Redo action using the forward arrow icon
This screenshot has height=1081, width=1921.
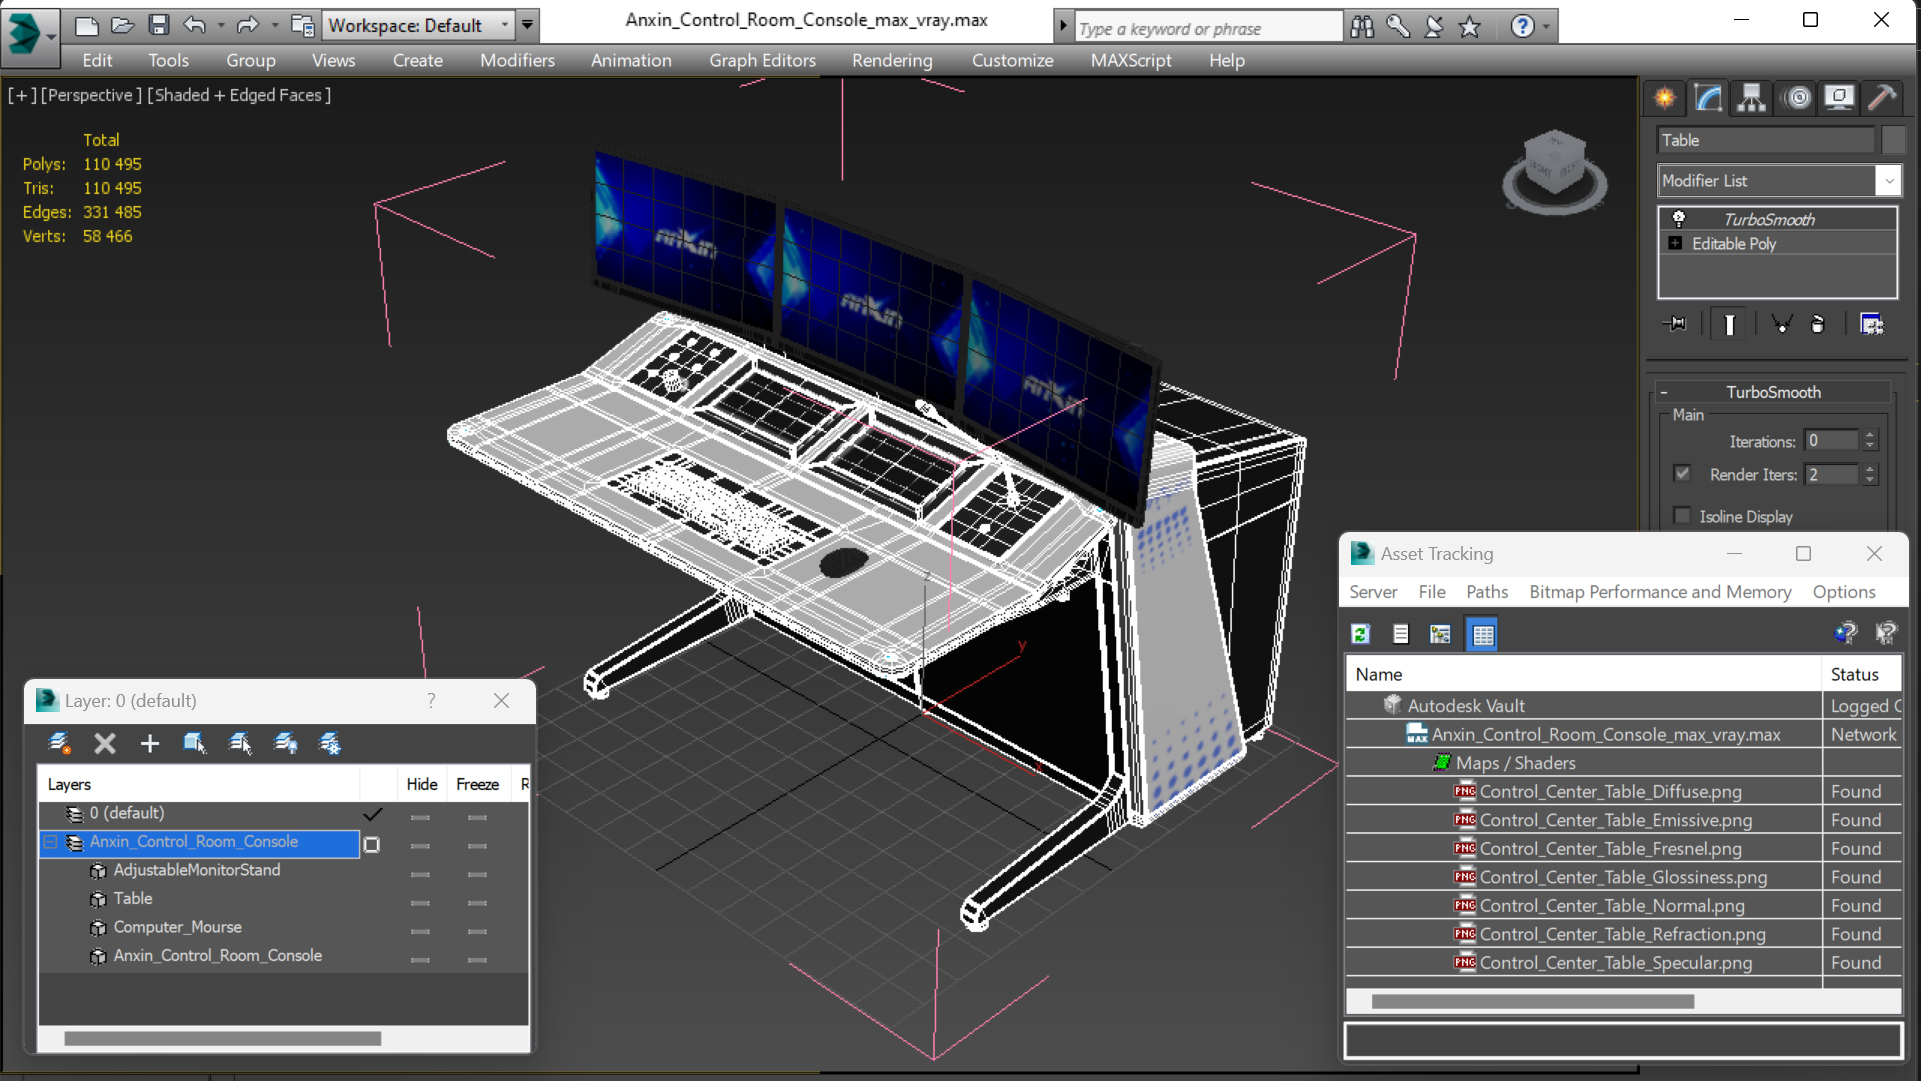[x=247, y=25]
